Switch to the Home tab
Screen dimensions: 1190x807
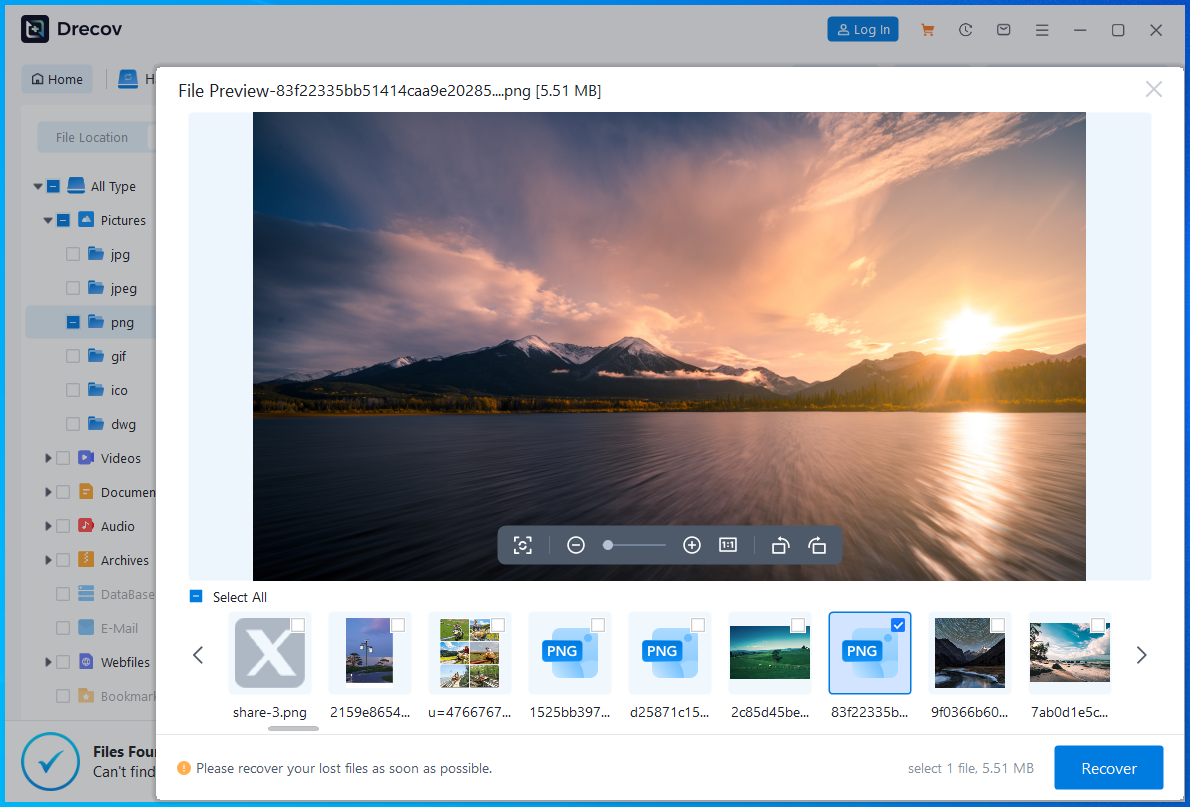coord(56,78)
